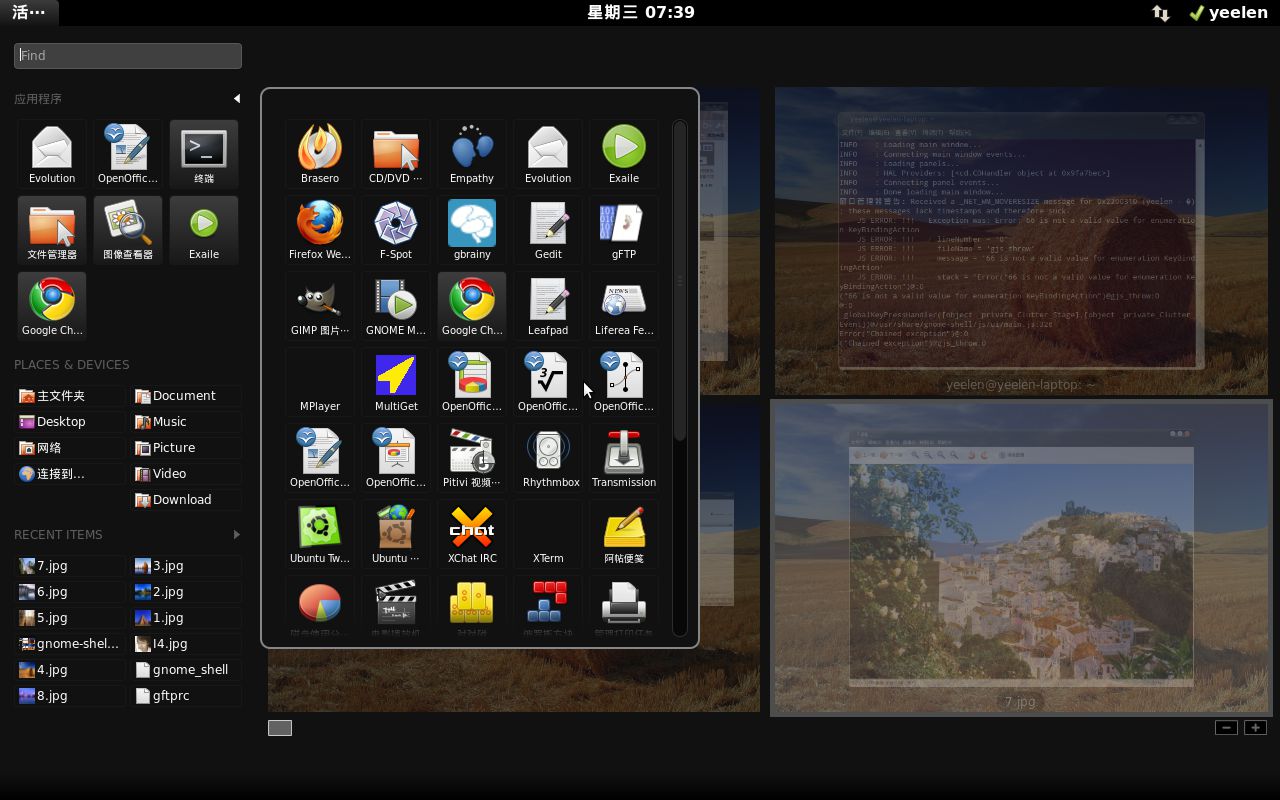Open recent item 6.jpg

pyautogui.click(x=70, y=591)
